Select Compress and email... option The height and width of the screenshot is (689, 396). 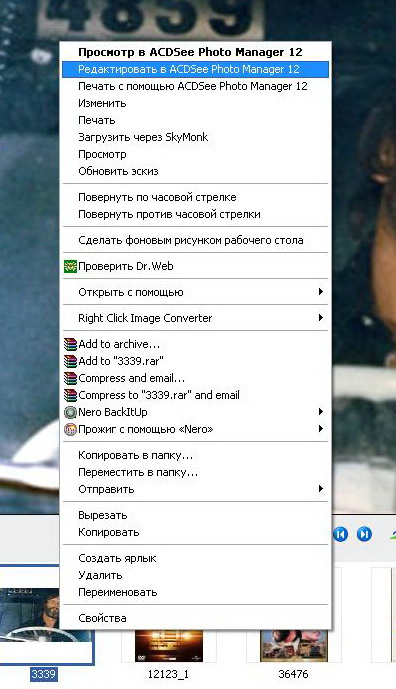point(196,378)
